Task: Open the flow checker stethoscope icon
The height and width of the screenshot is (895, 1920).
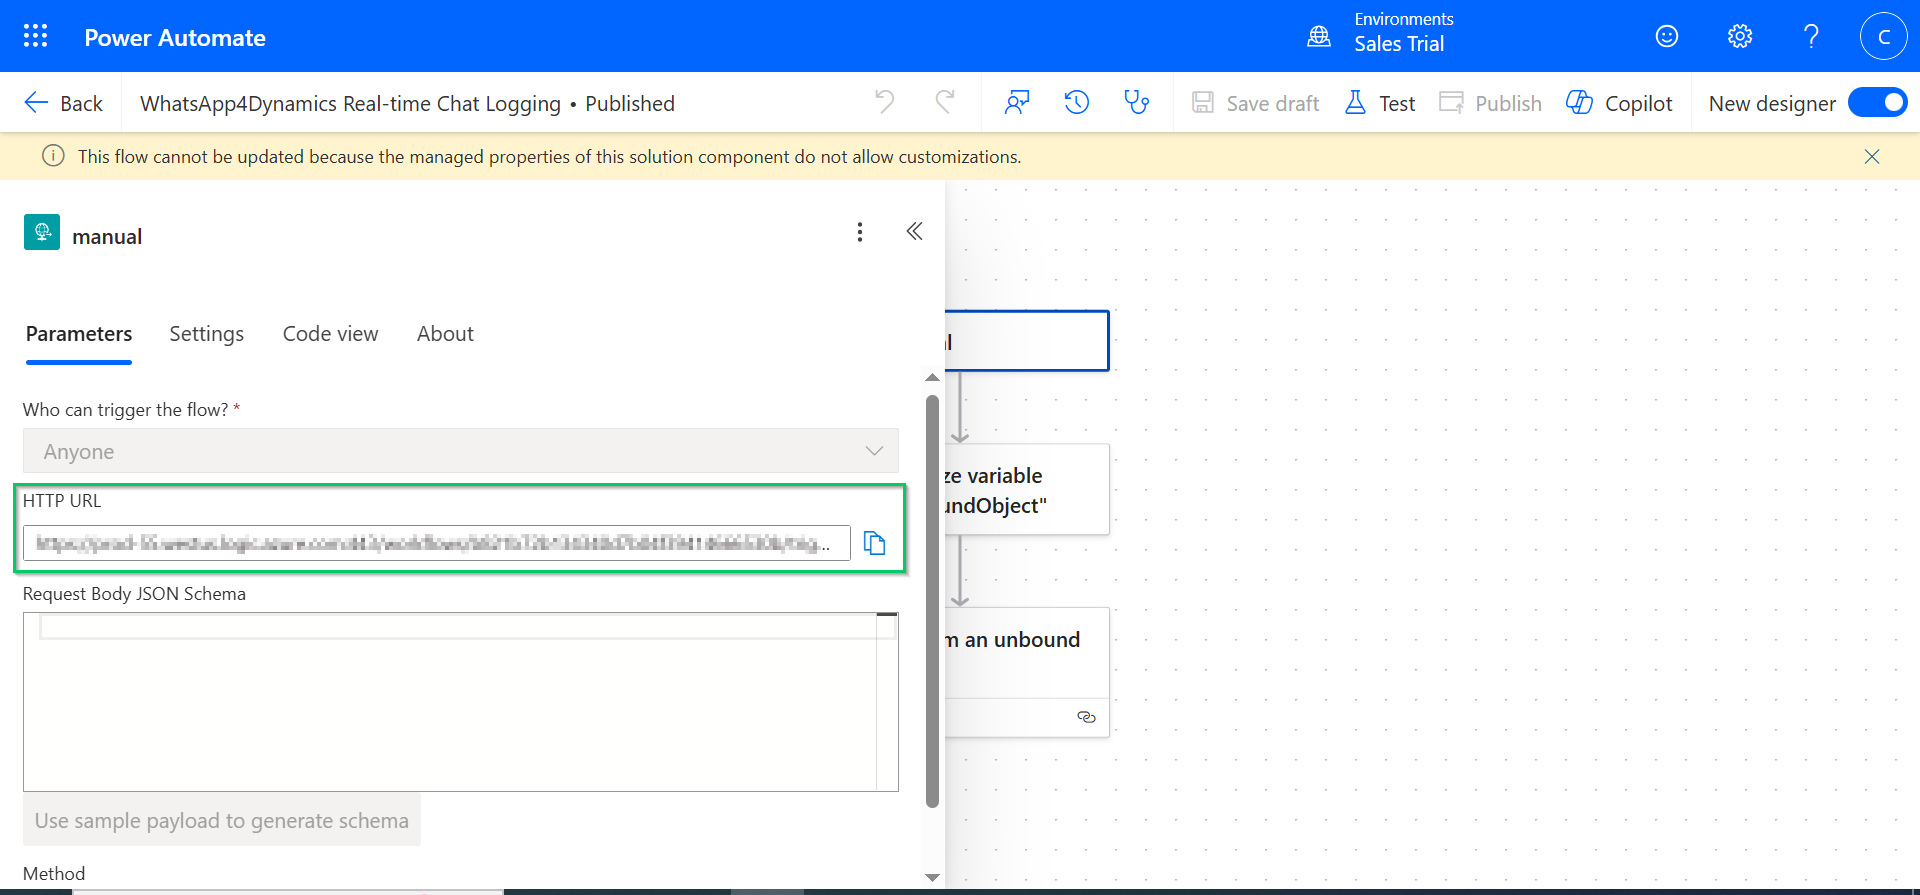Action: tap(1136, 103)
